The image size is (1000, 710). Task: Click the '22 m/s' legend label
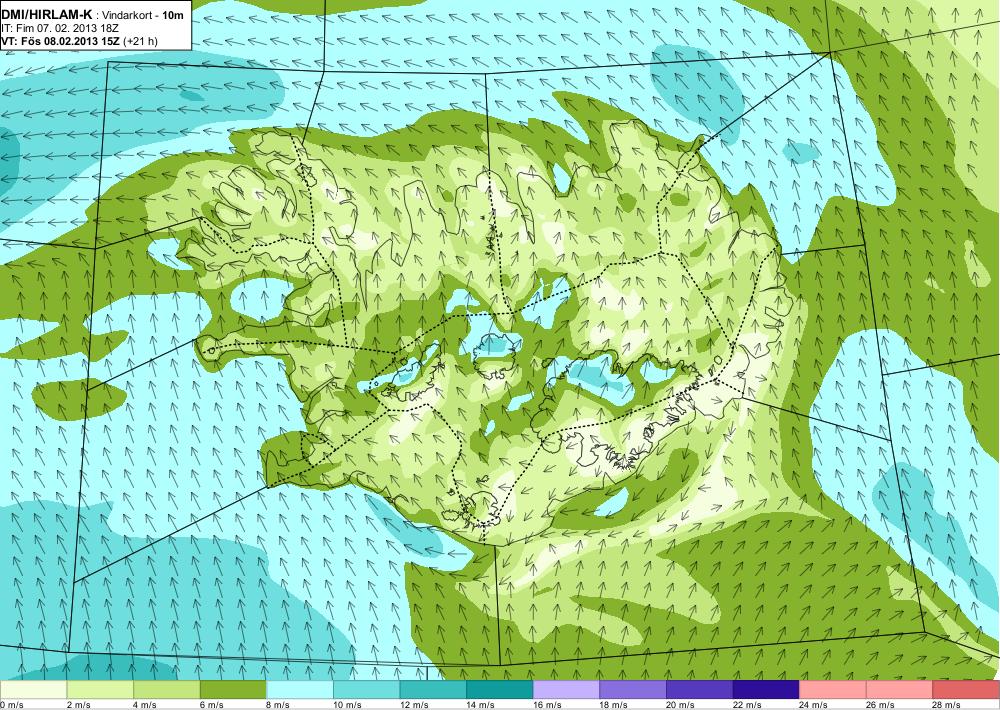tap(747, 705)
